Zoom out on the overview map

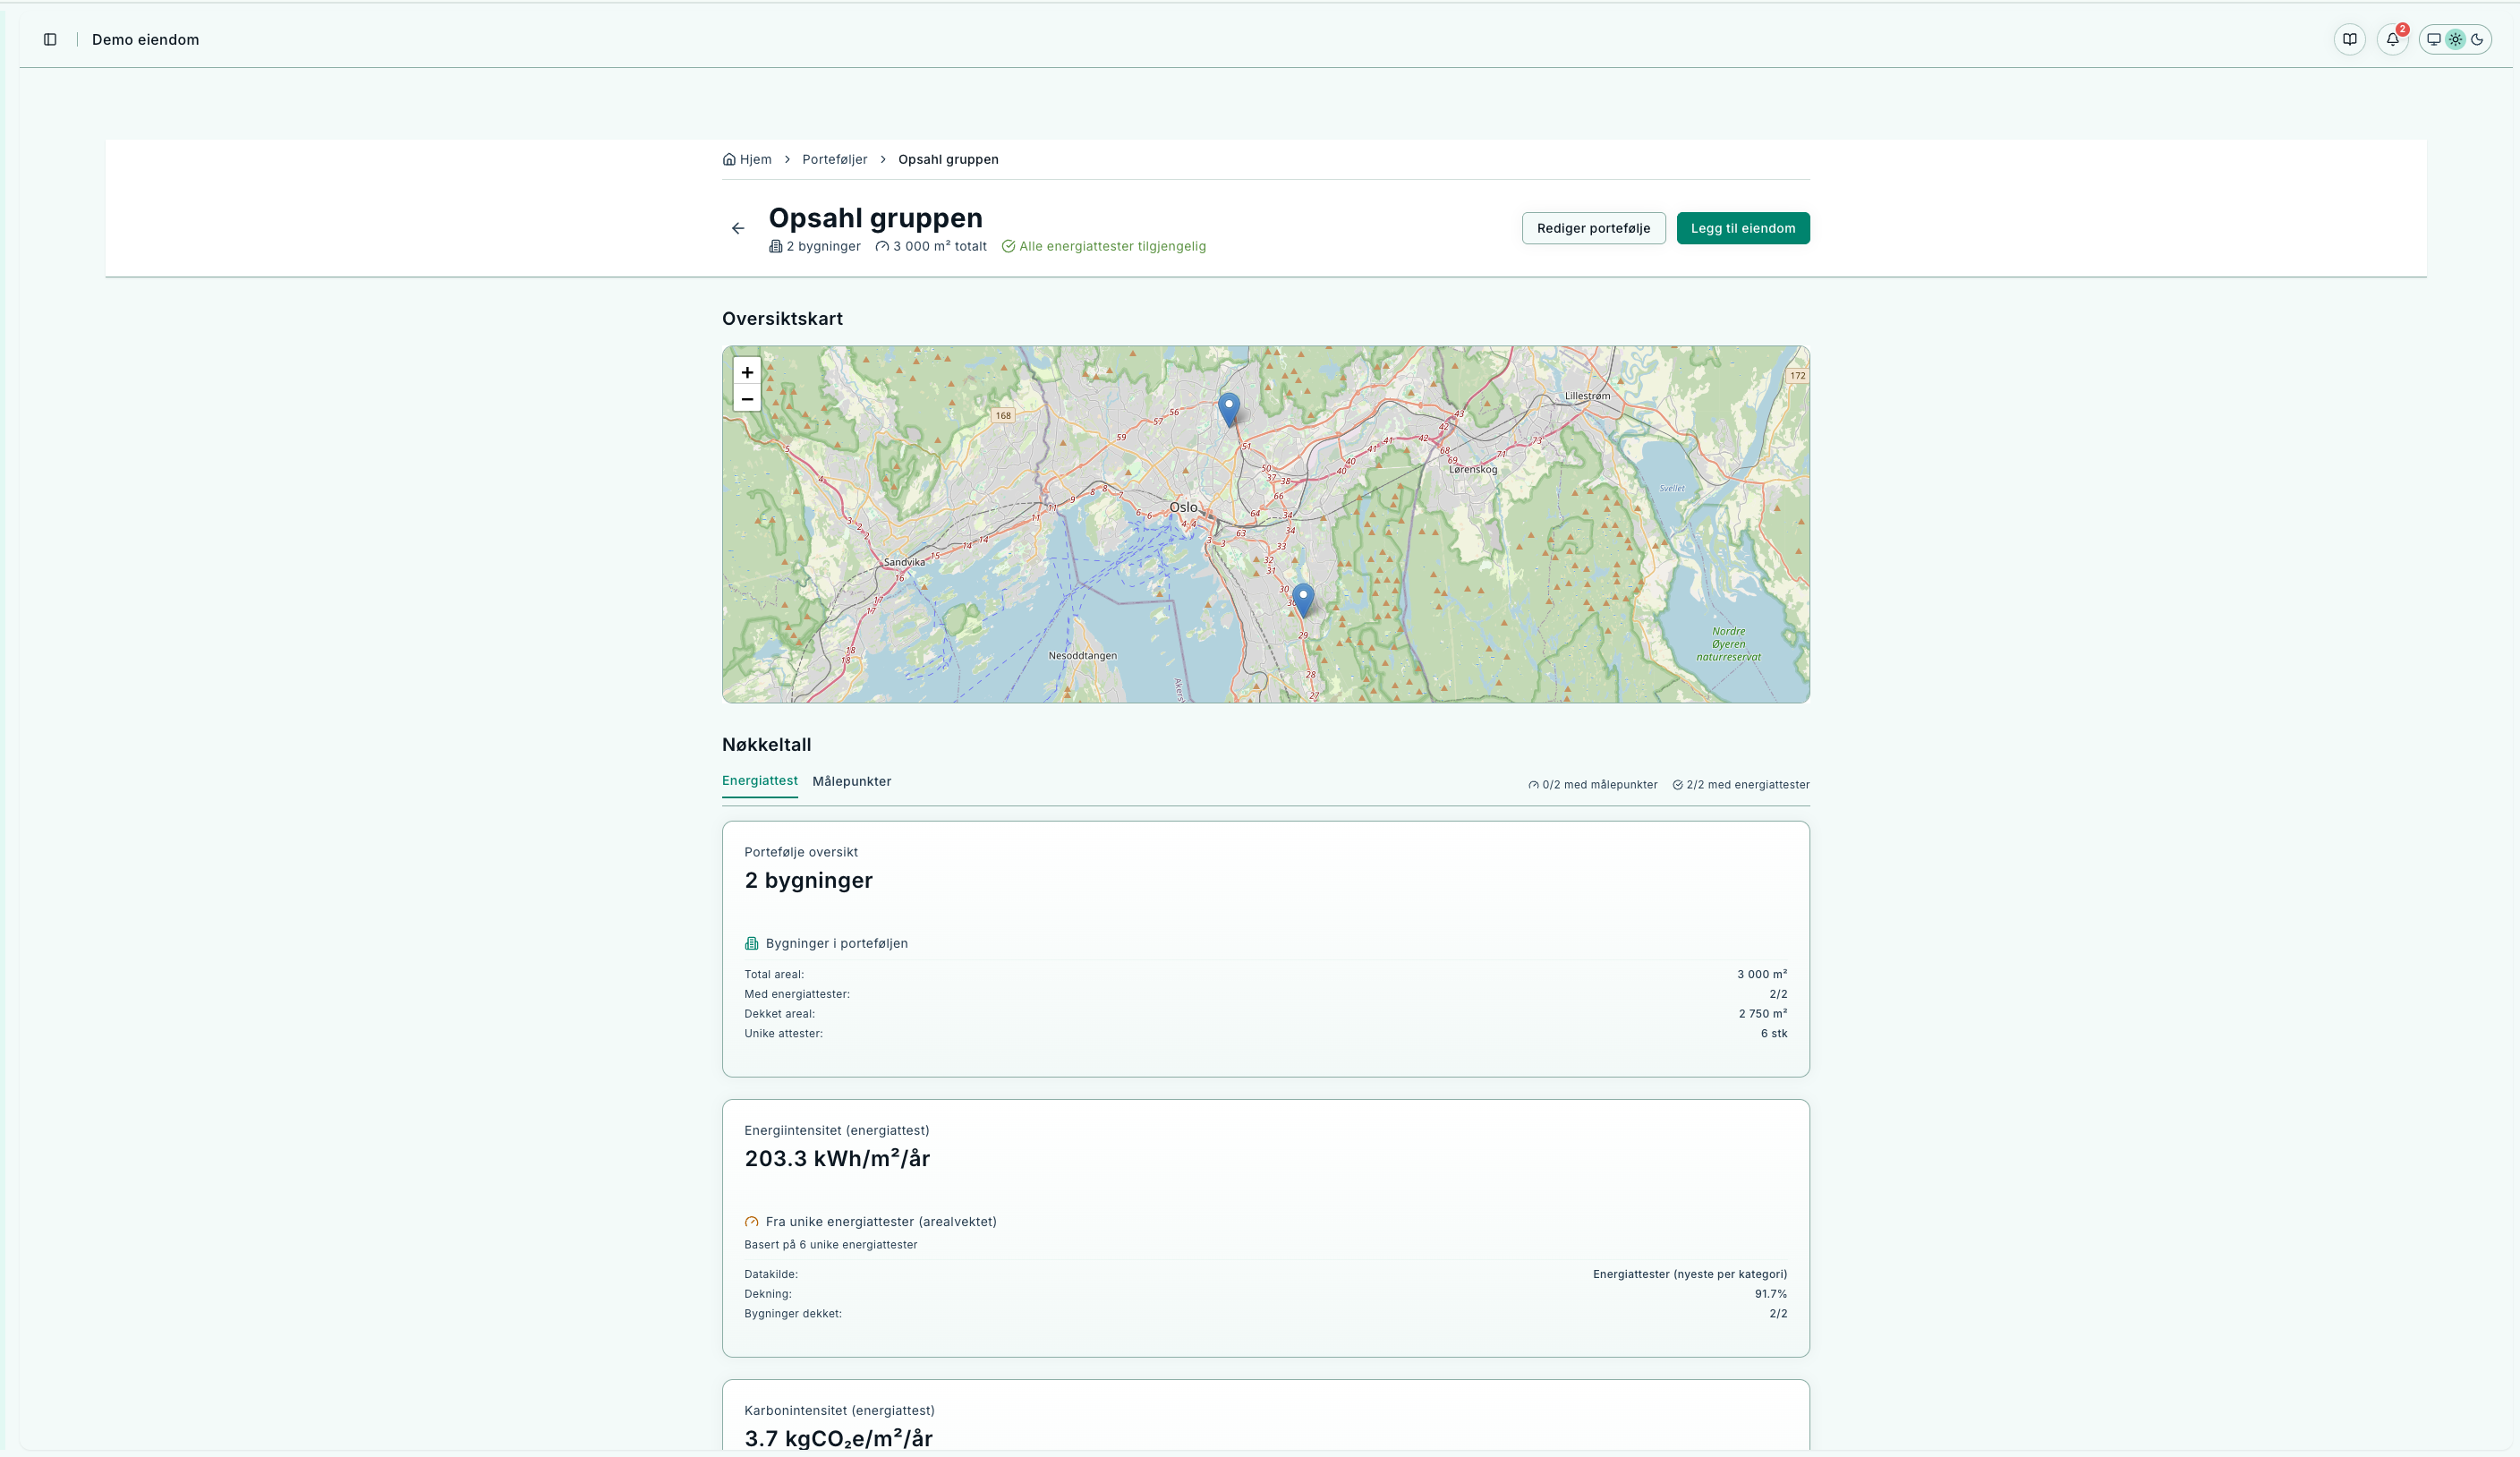tap(747, 399)
